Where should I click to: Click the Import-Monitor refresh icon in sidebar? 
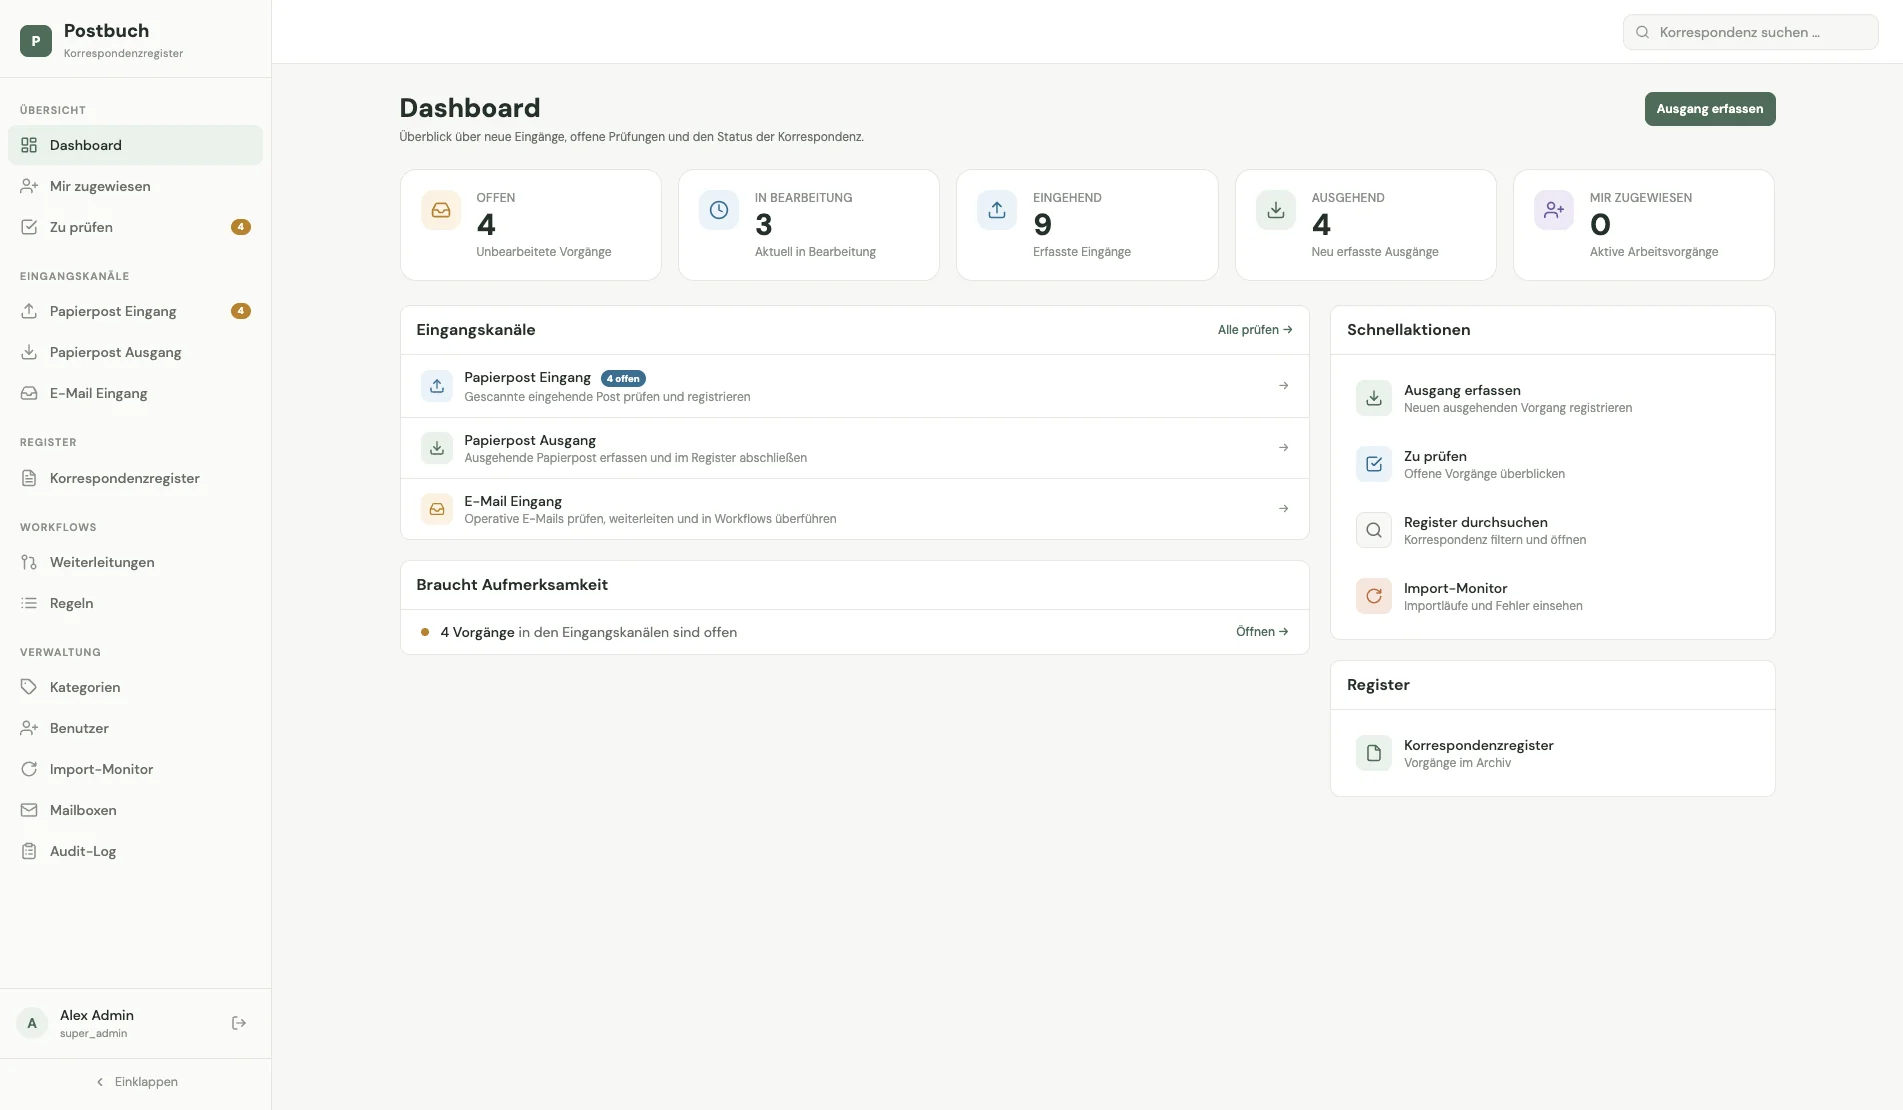coord(29,769)
